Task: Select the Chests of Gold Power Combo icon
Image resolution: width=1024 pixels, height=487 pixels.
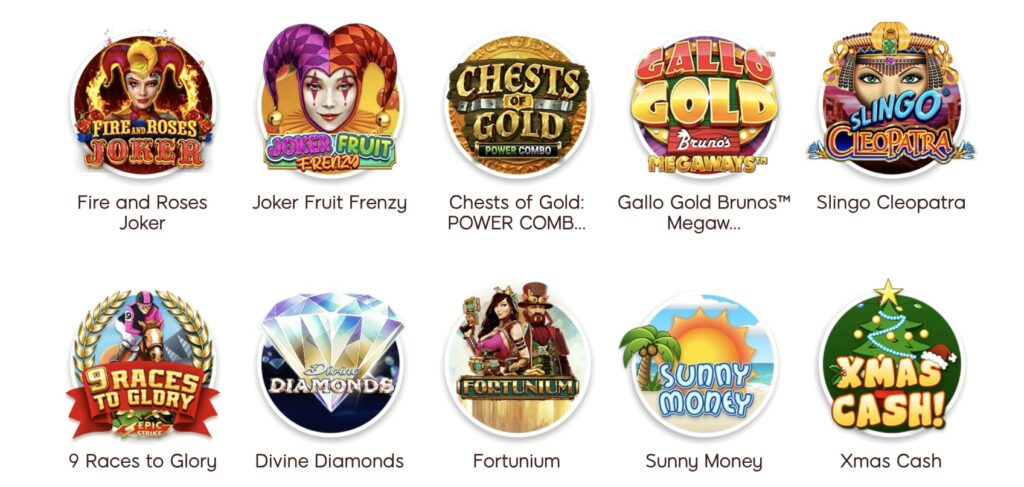Action: pyautogui.click(x=517, y=105)
